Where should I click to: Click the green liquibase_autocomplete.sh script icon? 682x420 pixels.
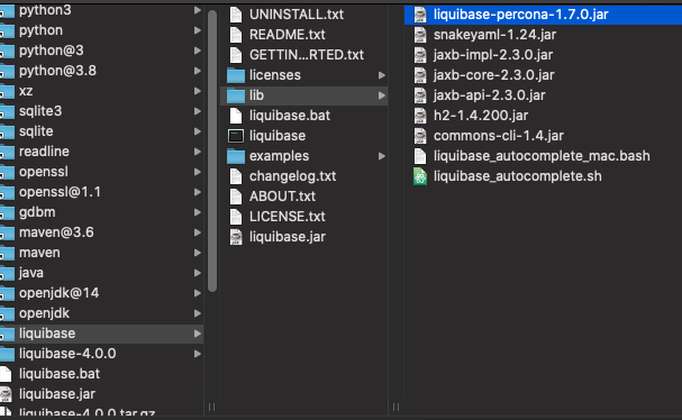point(420,176)
